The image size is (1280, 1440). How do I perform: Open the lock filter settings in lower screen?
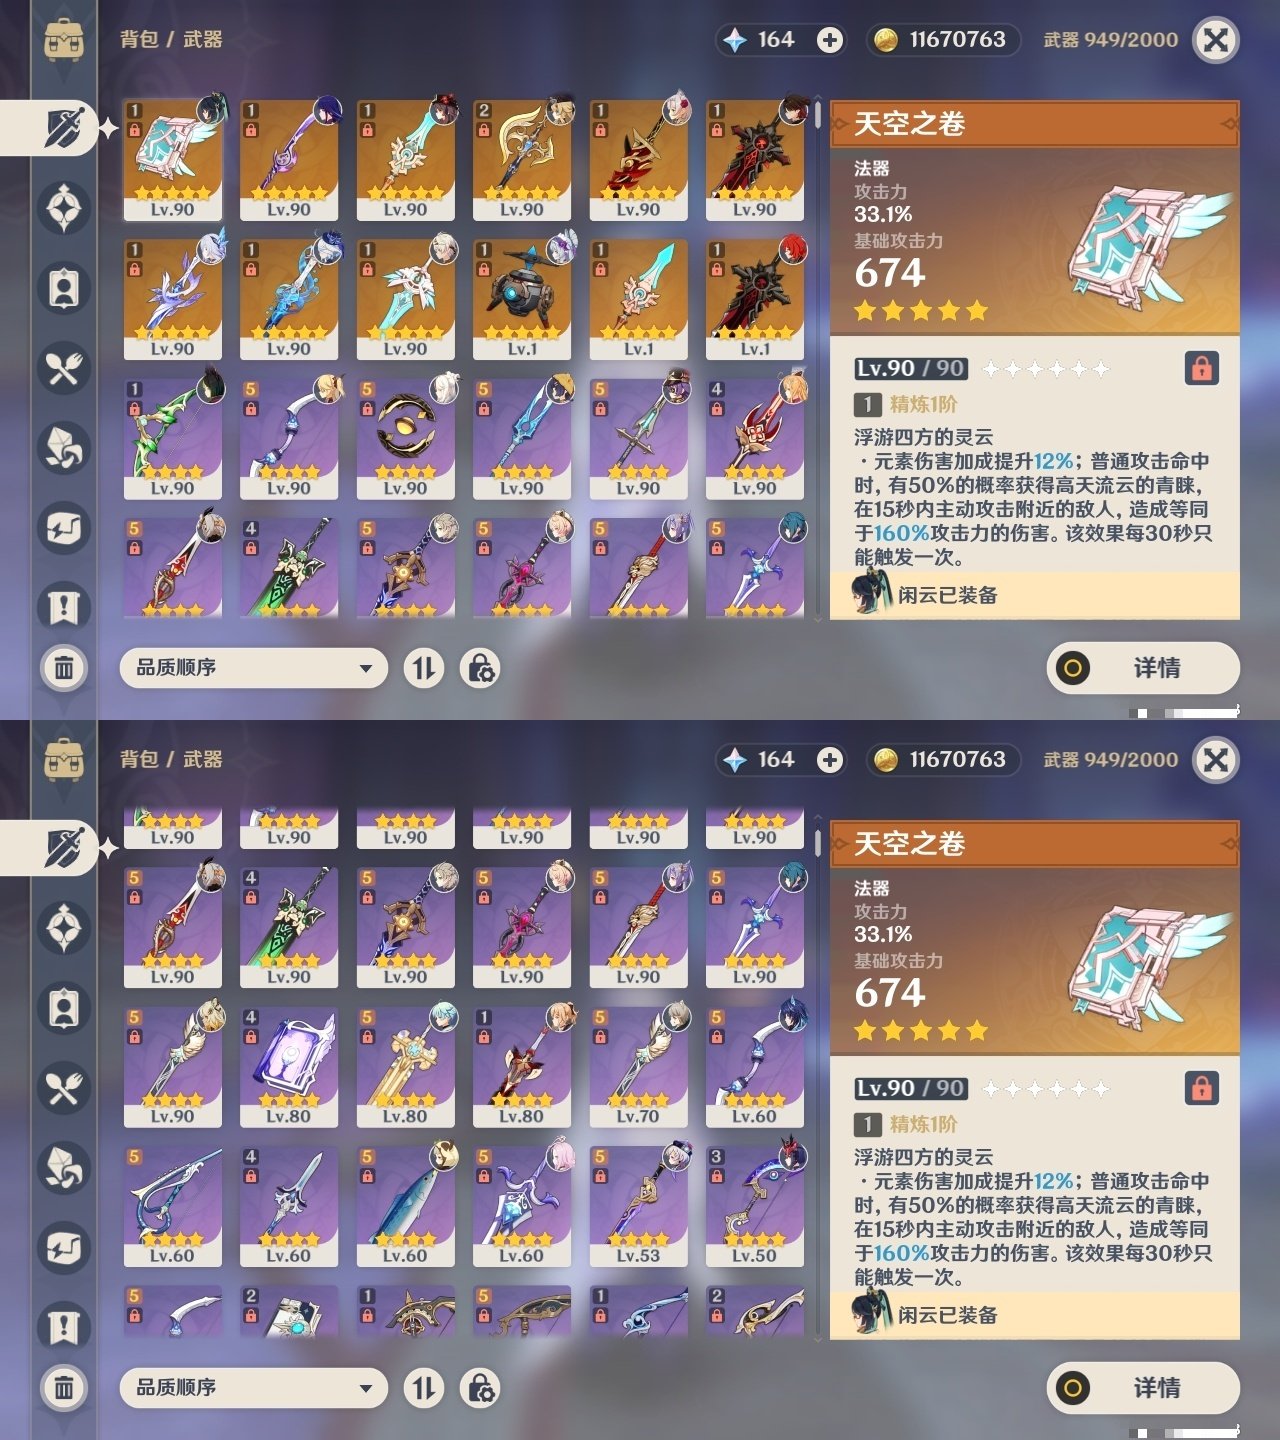480,1388
